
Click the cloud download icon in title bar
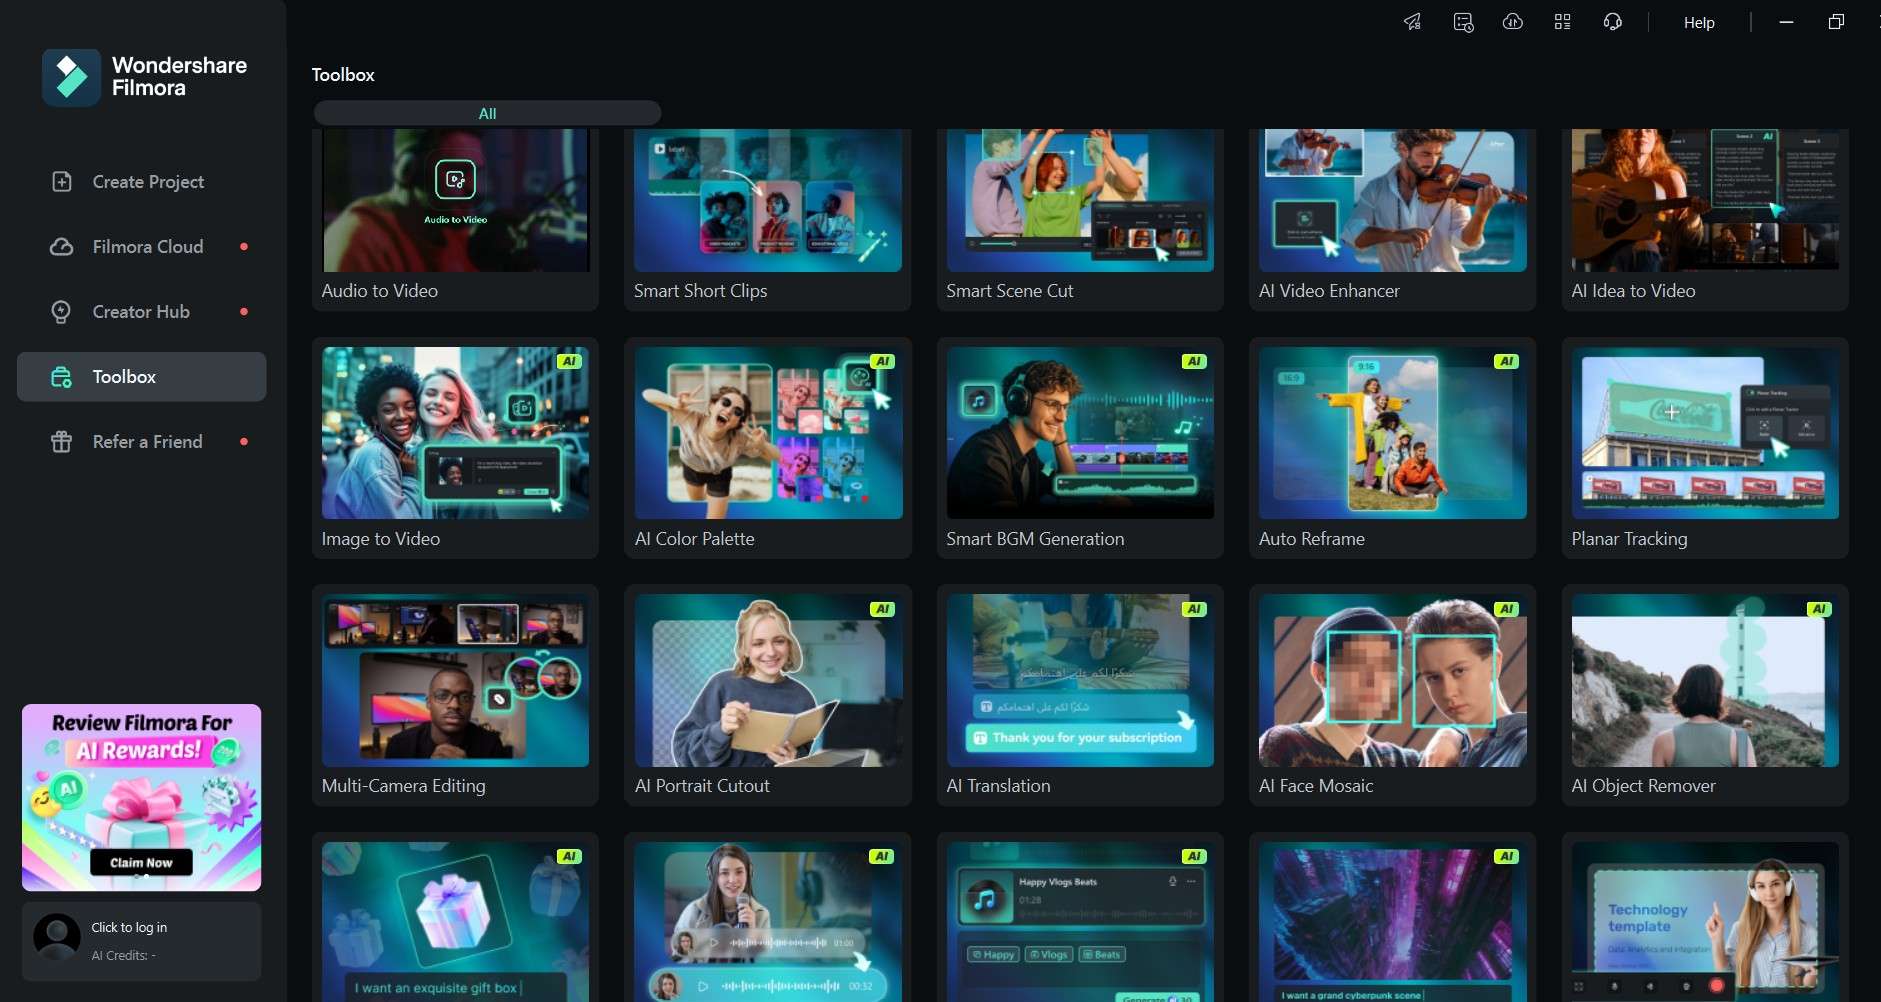pyautogui.click(x=1513, y=22)
